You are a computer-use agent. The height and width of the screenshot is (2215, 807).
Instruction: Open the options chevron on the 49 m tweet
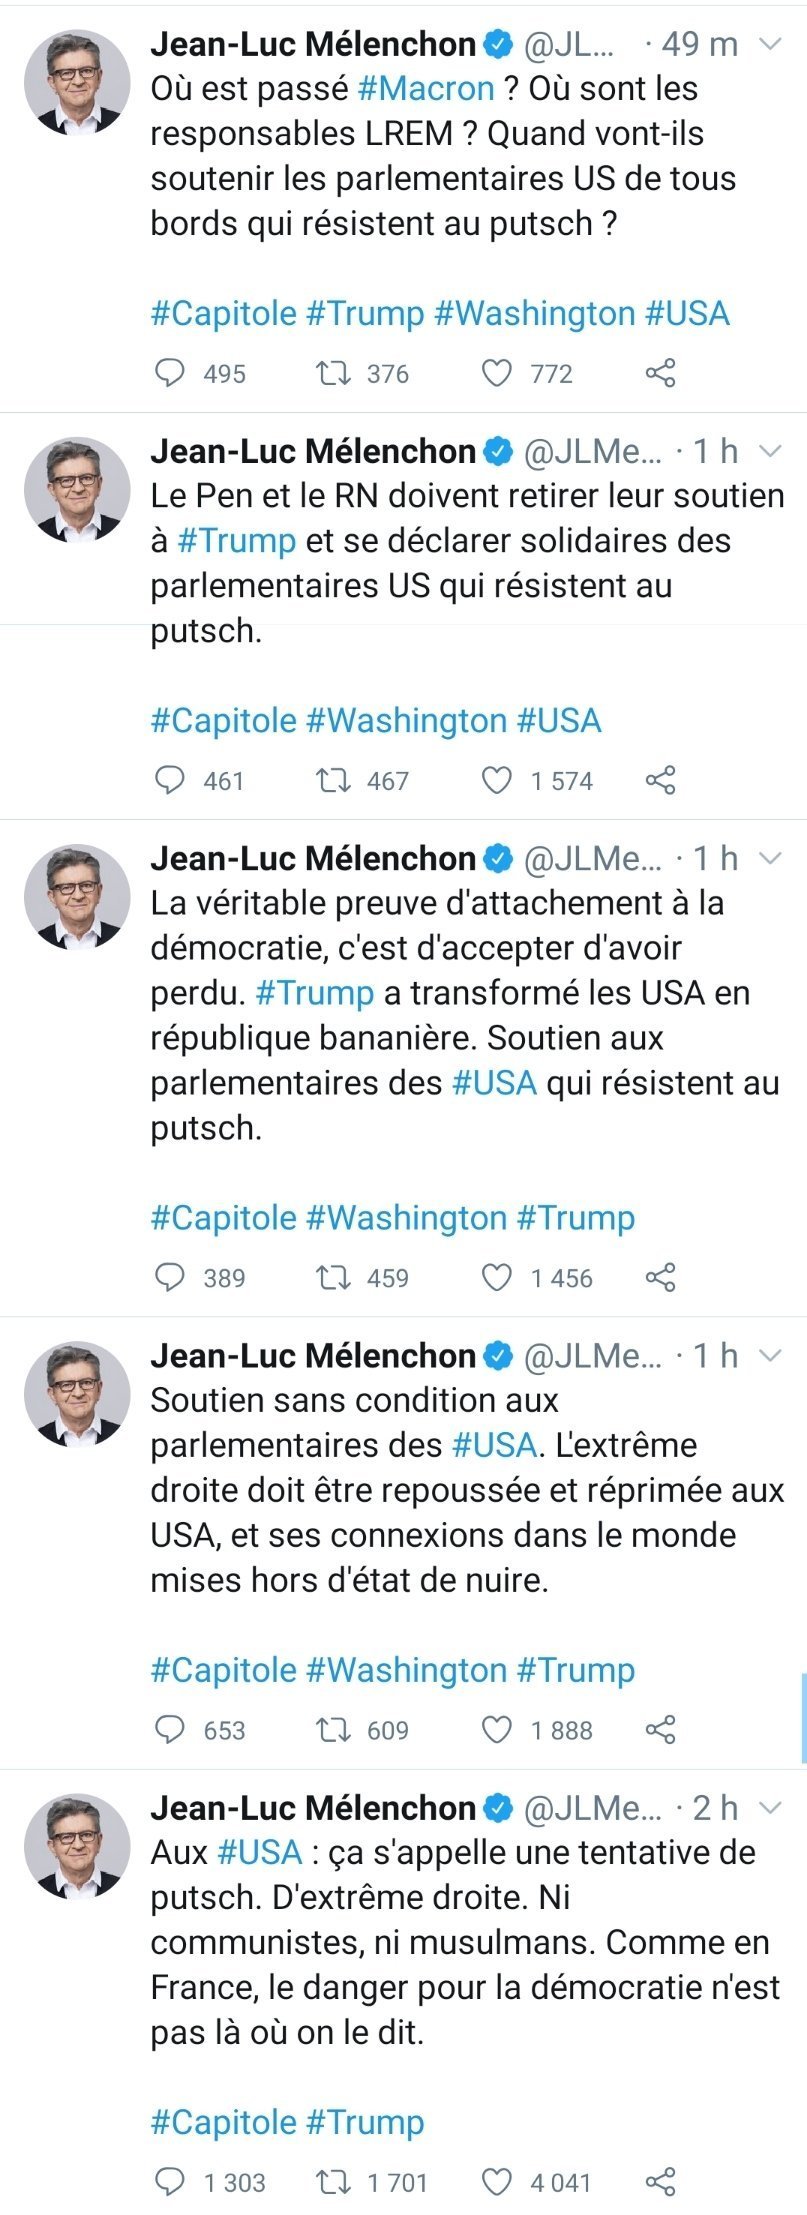click(770, 44)
